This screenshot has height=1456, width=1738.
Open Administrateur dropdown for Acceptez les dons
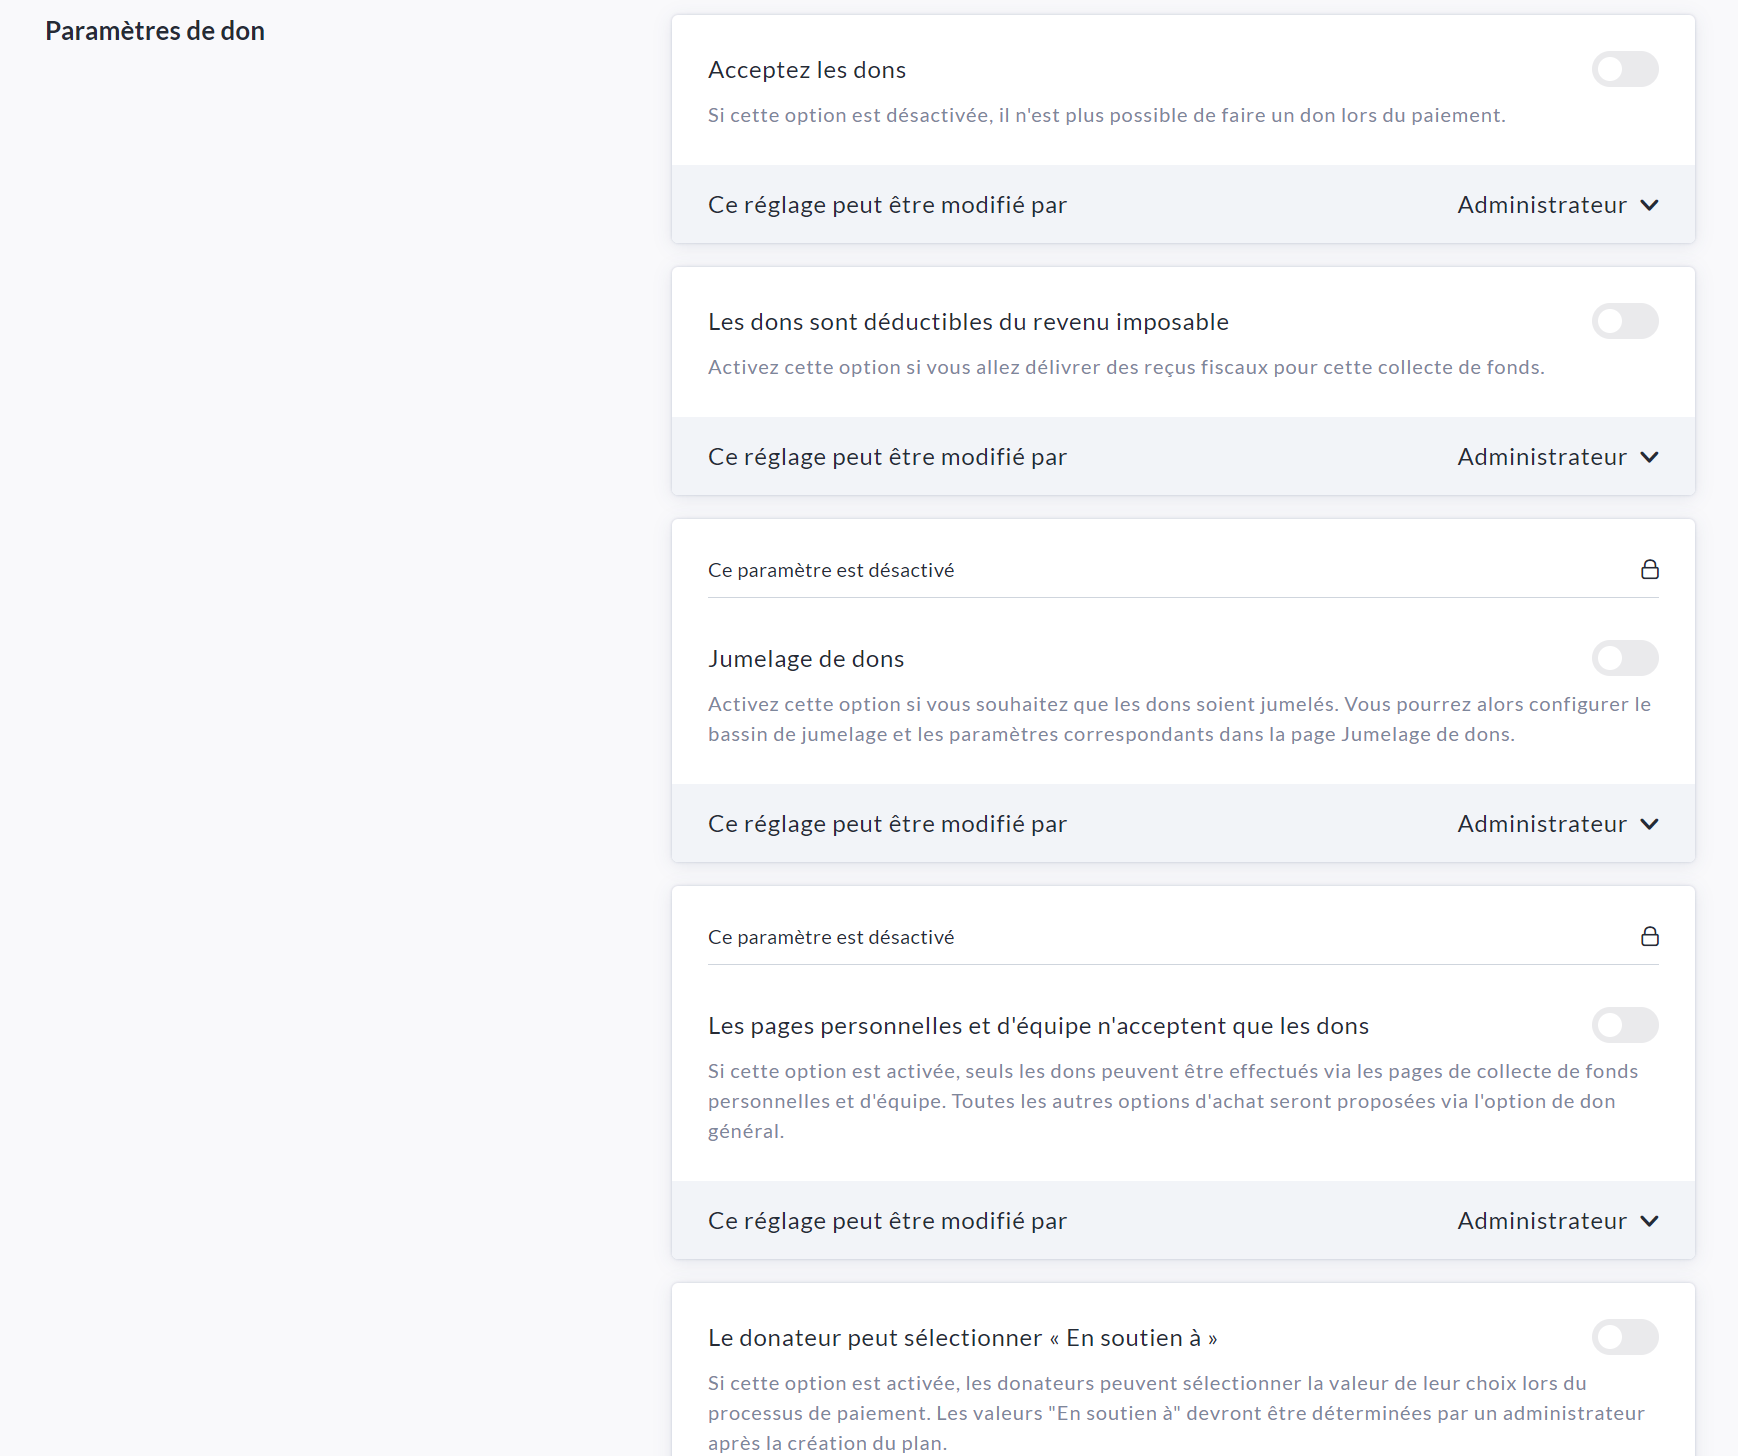(x=1541, y=205)
